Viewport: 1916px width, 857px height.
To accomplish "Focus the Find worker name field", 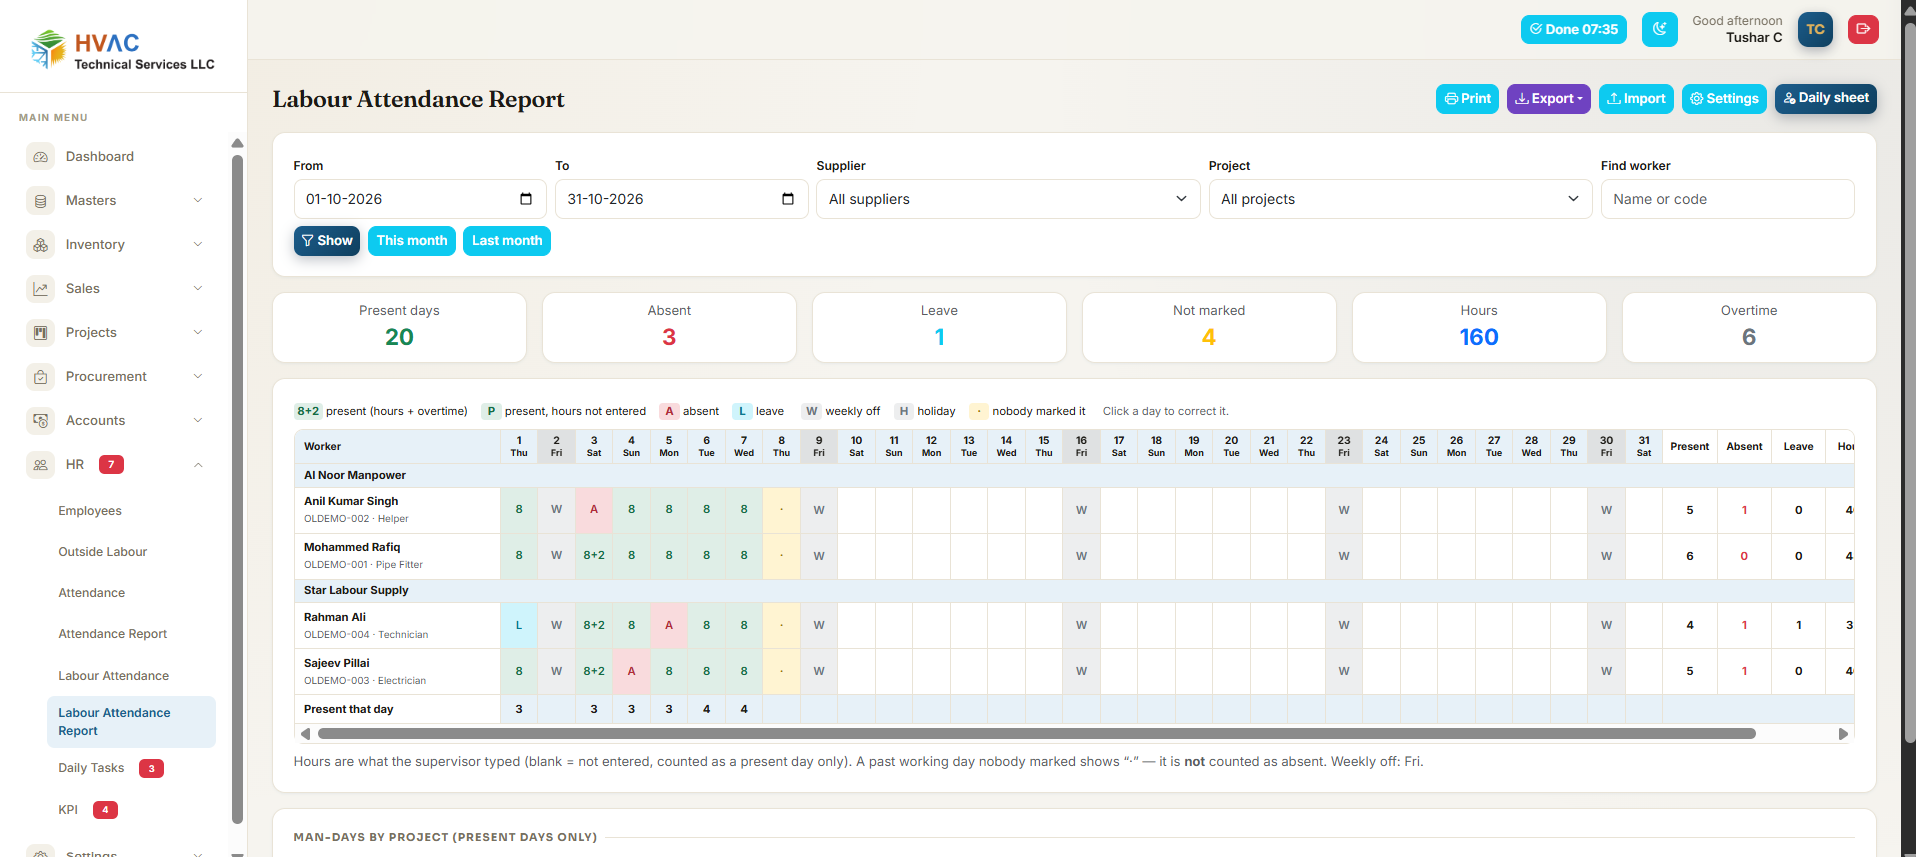I will (x=1727, y=199).
